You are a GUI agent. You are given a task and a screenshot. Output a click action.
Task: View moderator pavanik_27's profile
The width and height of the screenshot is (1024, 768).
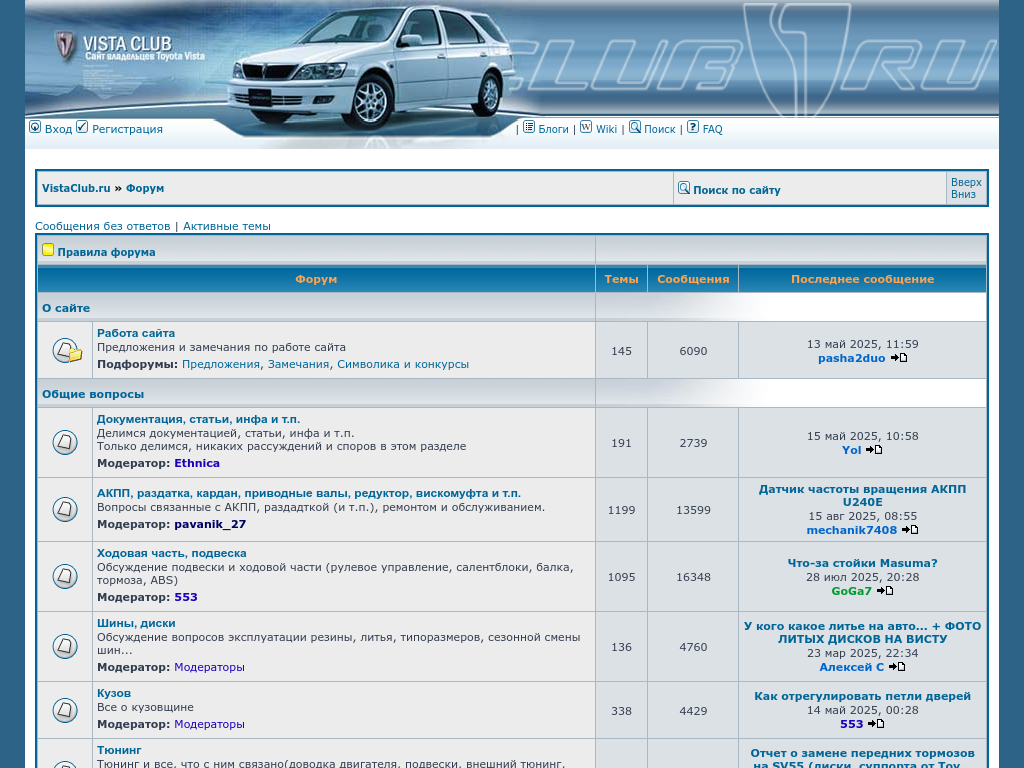point(210,524)
